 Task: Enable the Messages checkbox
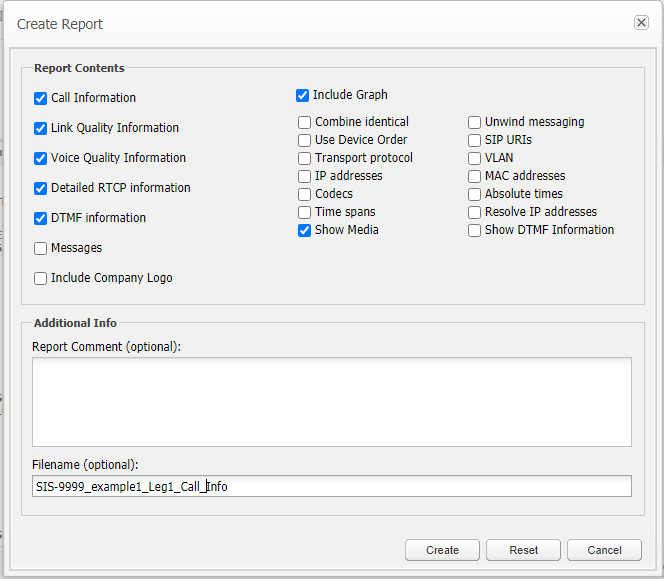point(41,248)
